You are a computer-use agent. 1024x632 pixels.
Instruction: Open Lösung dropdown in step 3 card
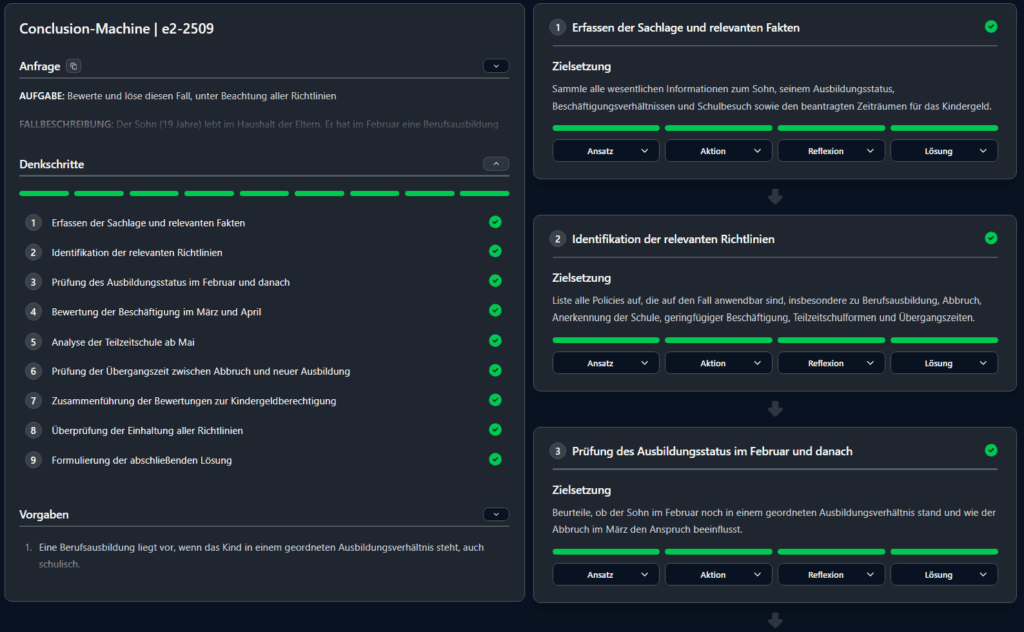[x=944, y=575]
